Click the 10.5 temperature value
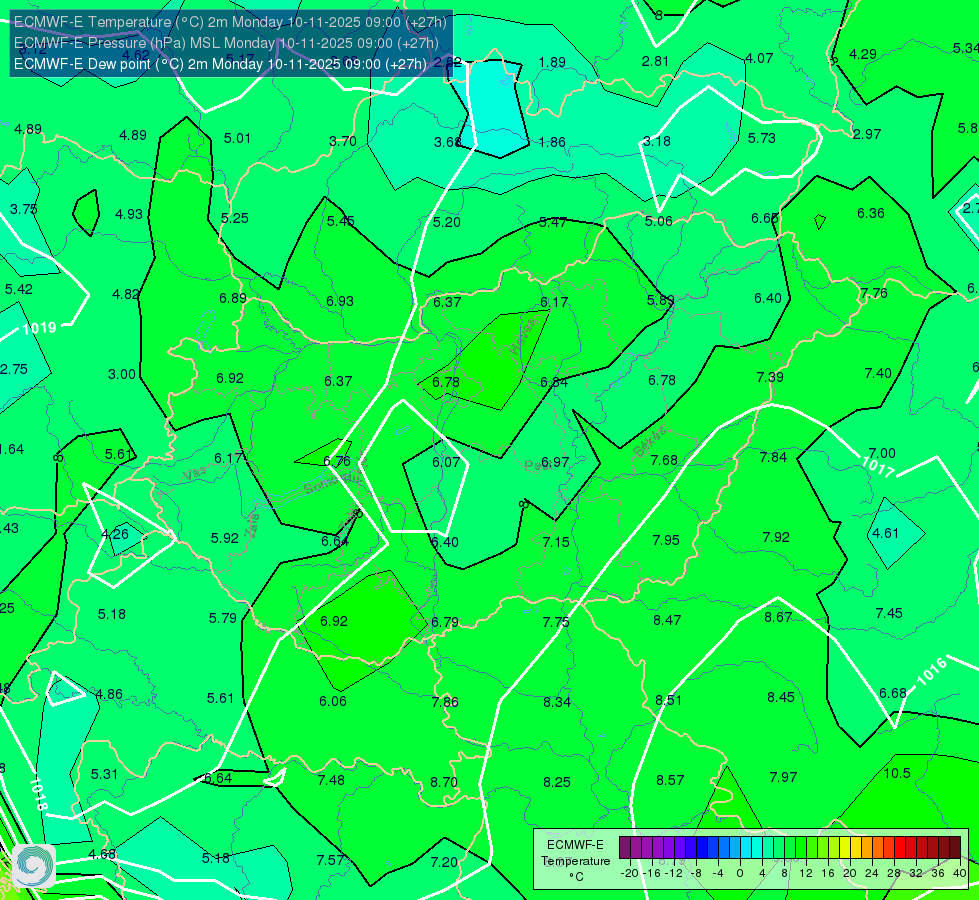Viewport: 979px width, 900px height. (897, 773)
